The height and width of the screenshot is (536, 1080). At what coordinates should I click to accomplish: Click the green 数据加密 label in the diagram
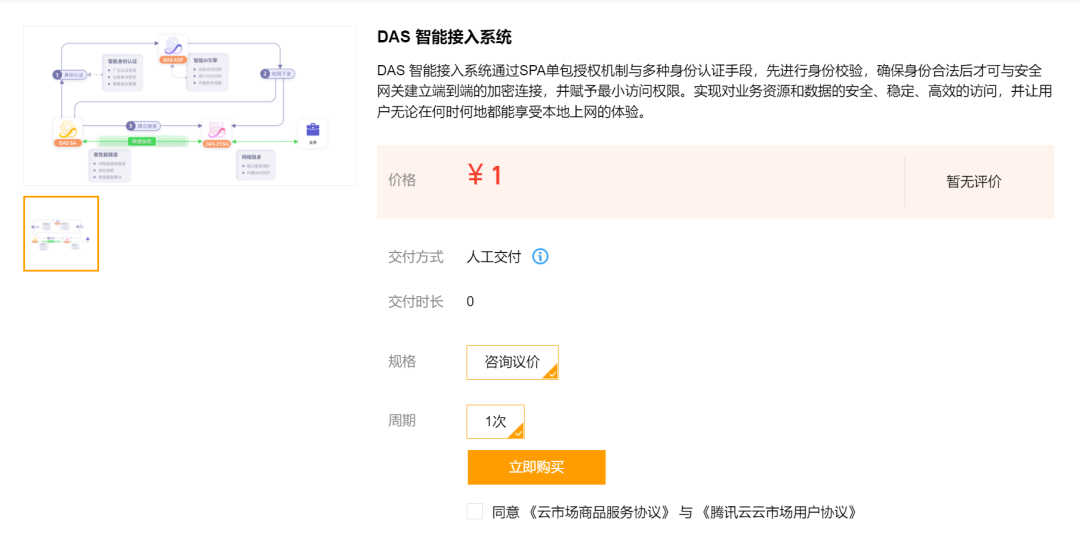pos(143,142)
